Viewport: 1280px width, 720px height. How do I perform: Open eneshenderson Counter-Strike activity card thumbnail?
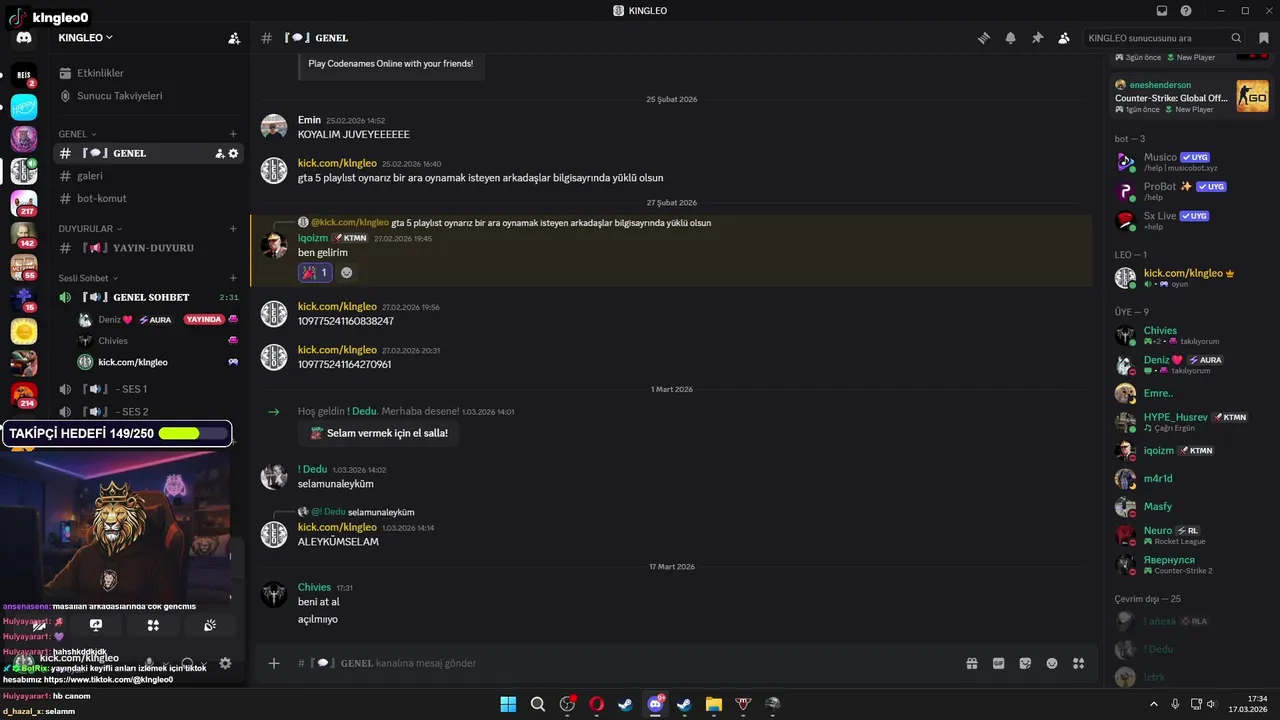[x=1252, y=97]
